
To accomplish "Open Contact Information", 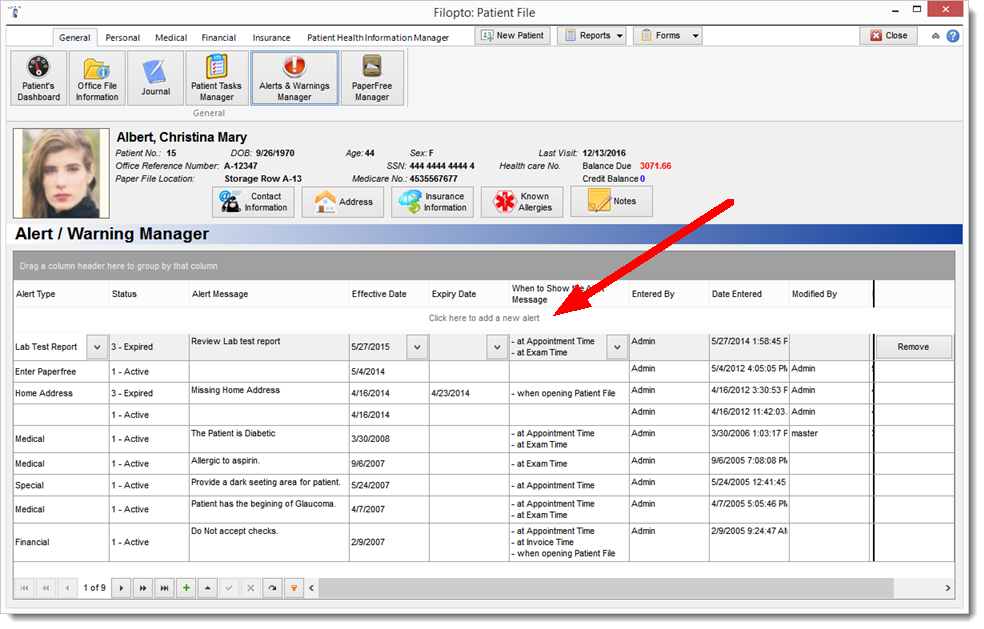I will pyautogui.click(x=254, y=202).
